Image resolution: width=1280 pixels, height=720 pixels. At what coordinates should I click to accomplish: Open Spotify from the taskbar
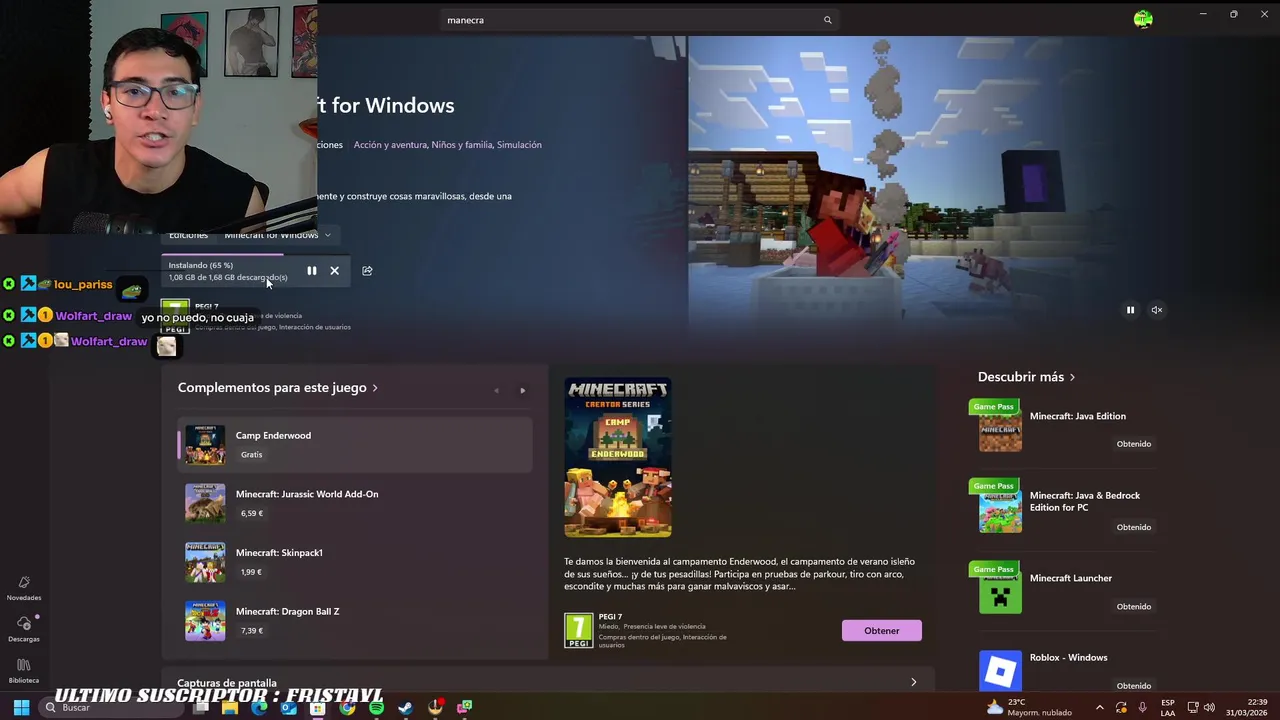click(x=376, y=708)
